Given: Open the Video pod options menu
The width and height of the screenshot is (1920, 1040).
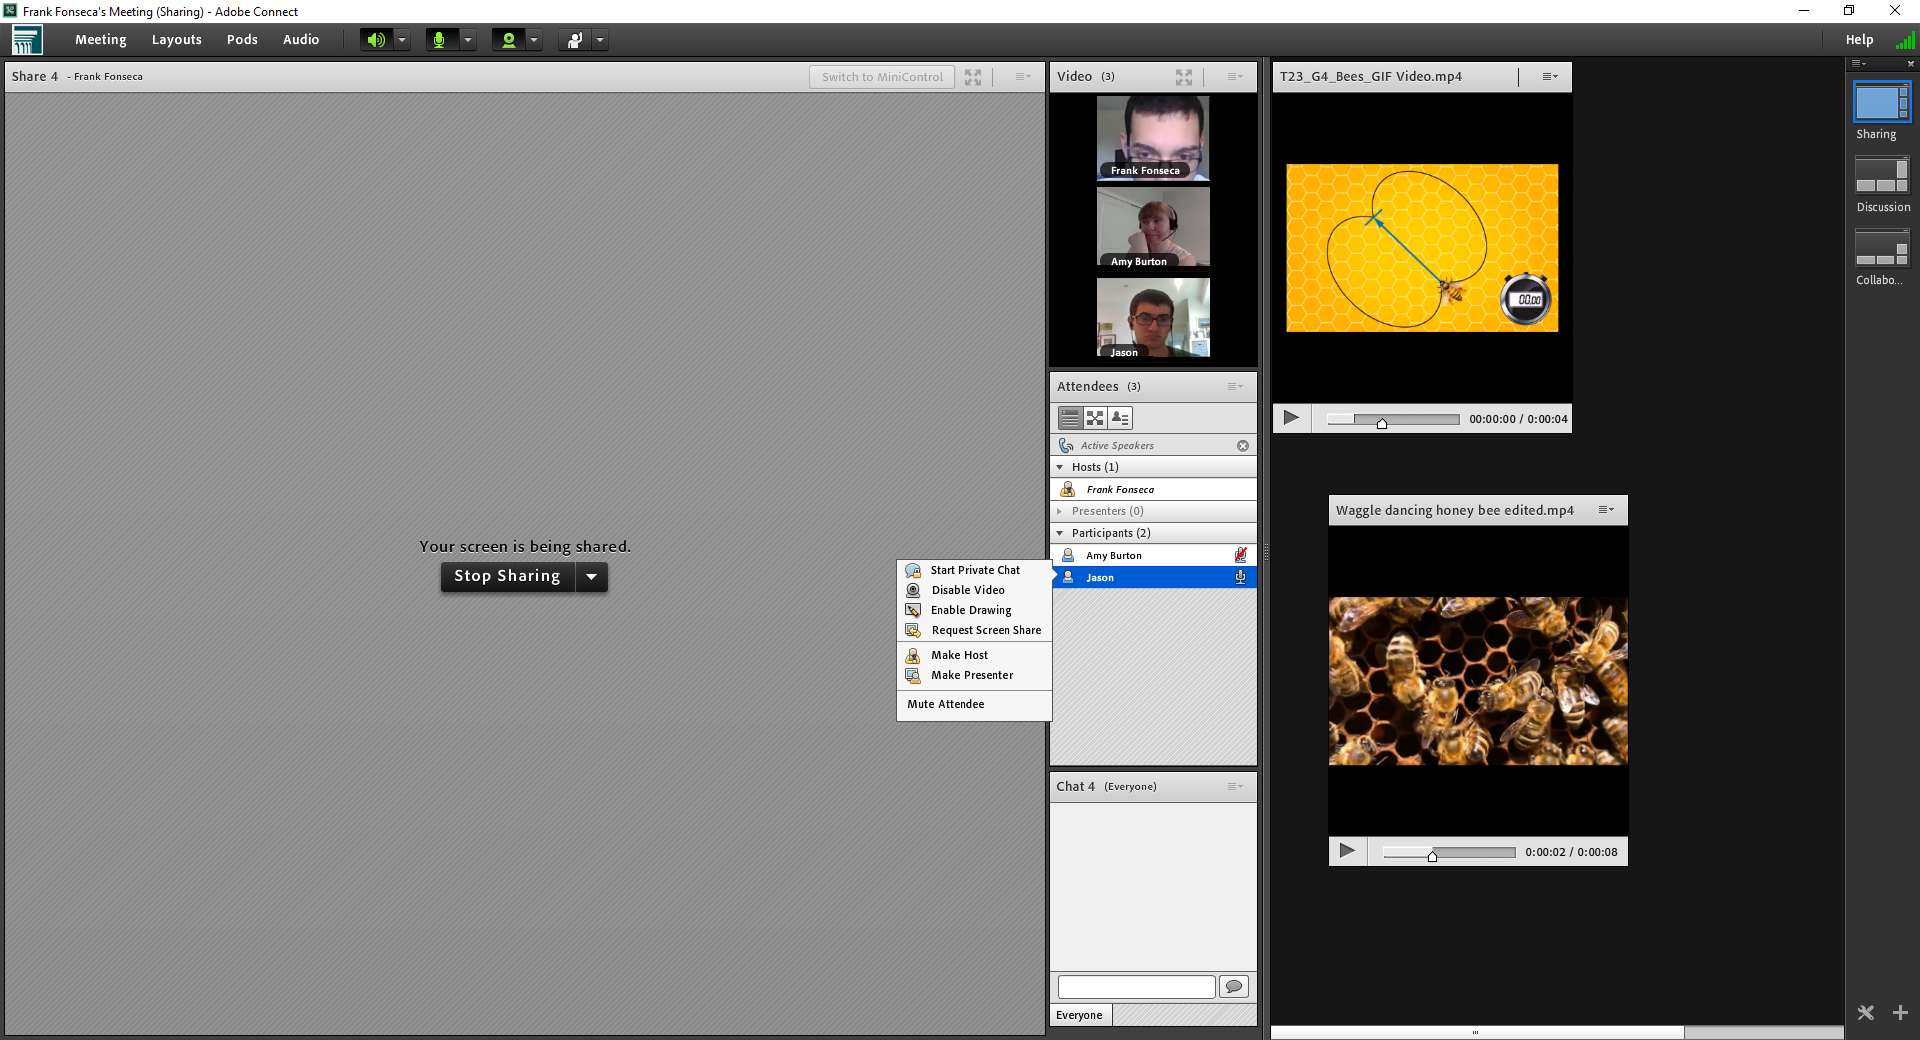Looking at the screenshot, I should coord(1235,77).
